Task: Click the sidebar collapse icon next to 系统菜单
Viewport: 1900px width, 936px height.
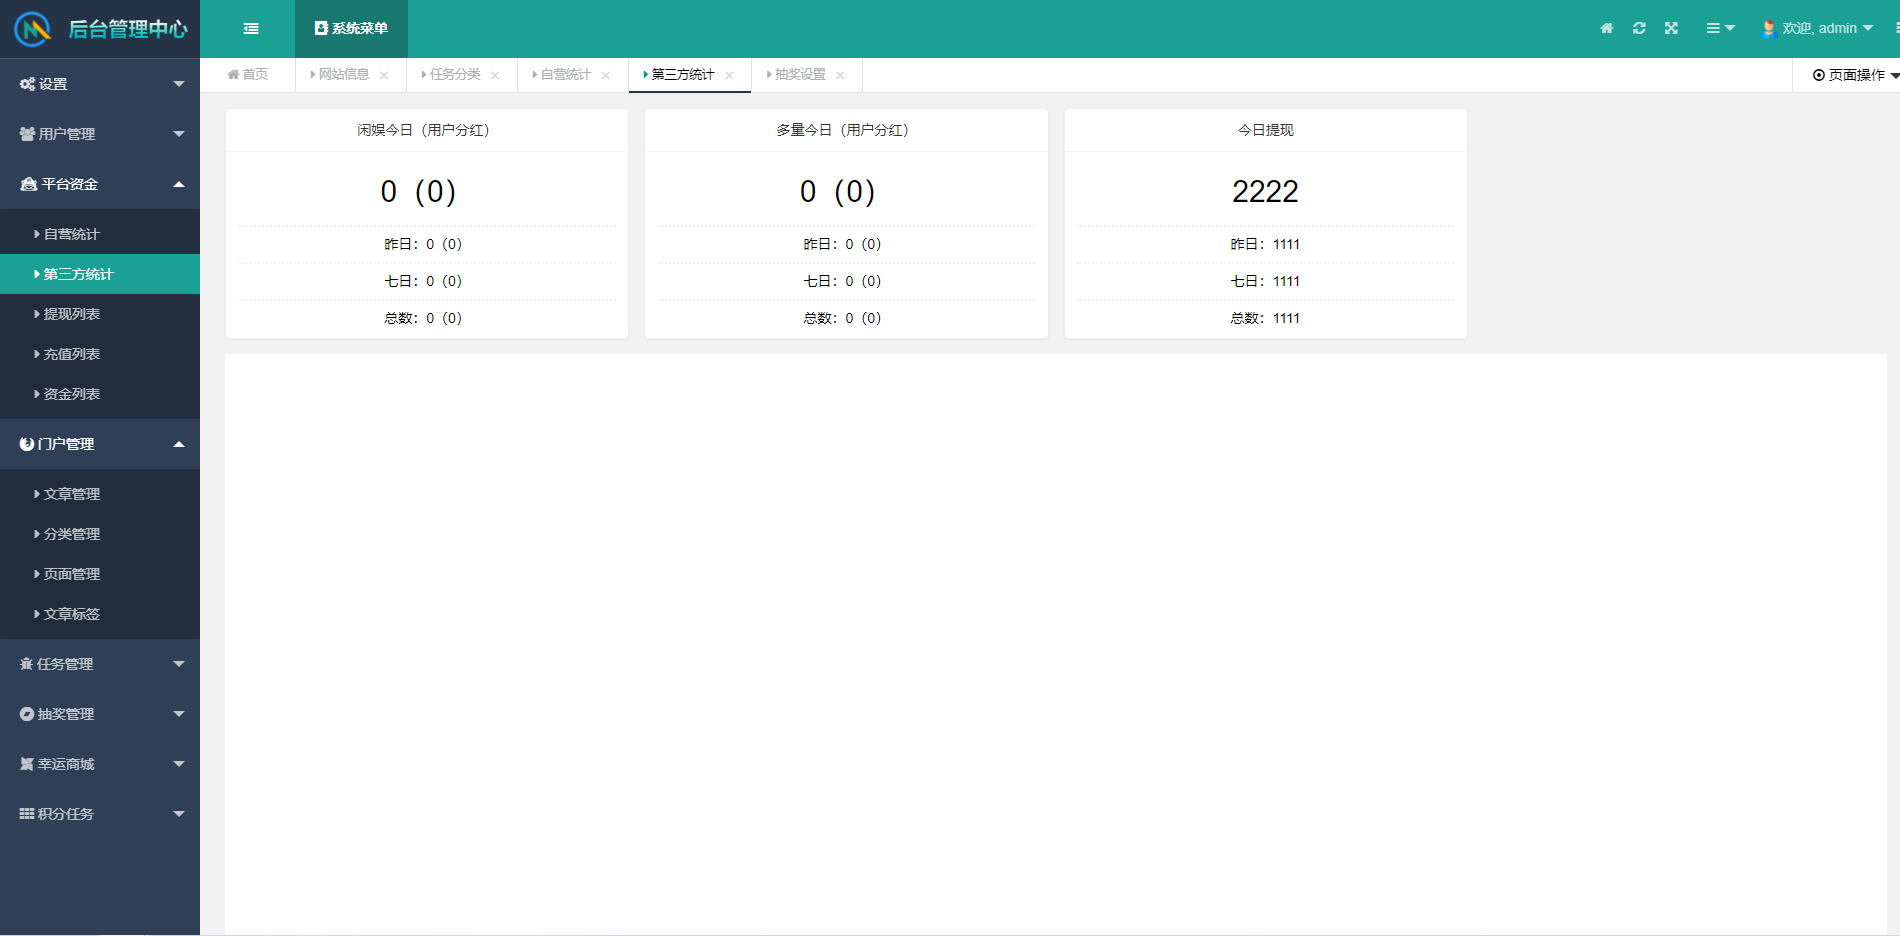Action: 250,28
